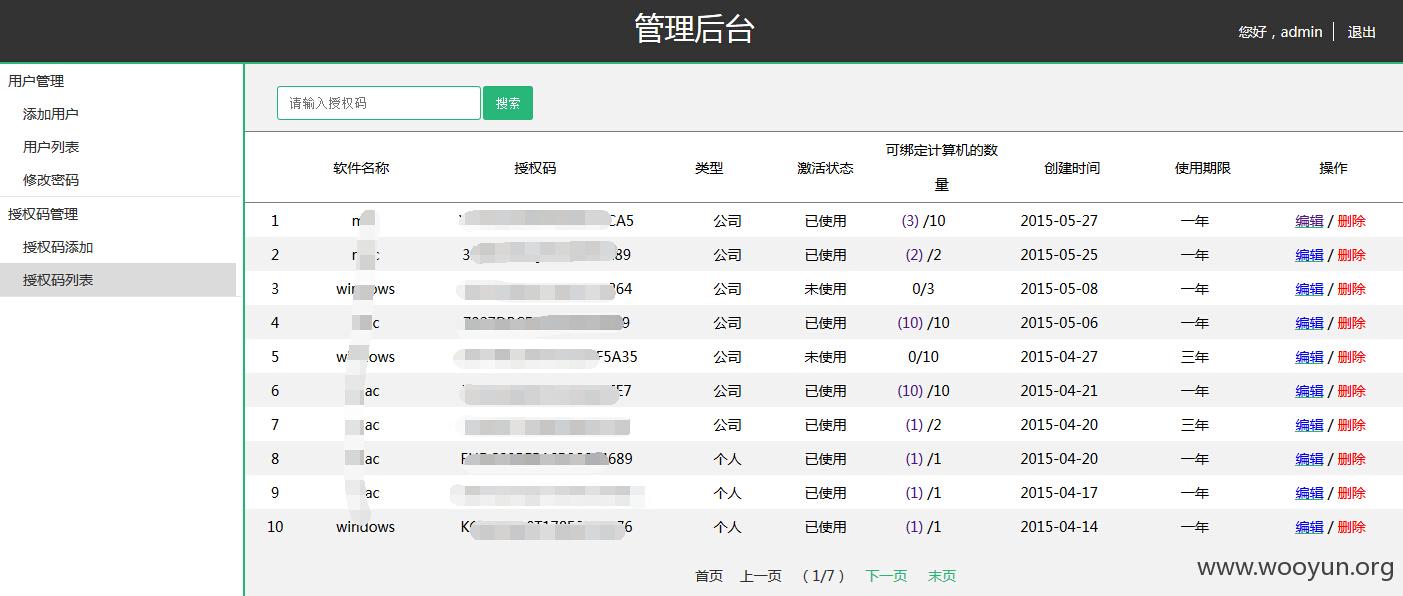Viewport: 1403px width, 596px height.
Task: Click the 激活状态 column header
Action: point(825,168)
